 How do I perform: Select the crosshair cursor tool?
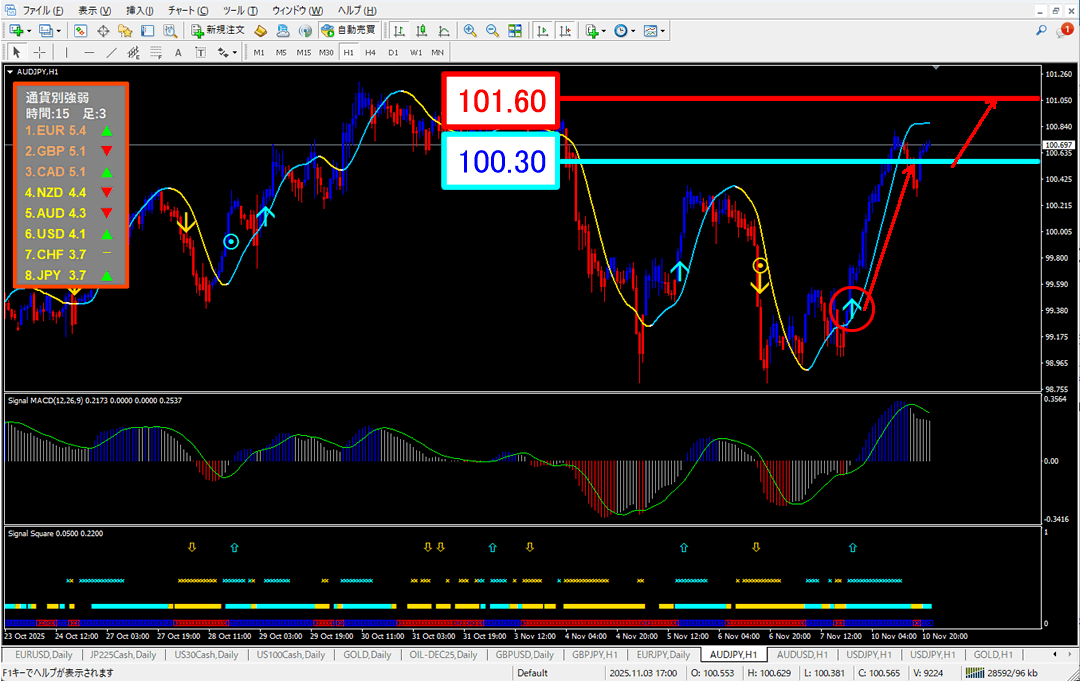point(40,52)
